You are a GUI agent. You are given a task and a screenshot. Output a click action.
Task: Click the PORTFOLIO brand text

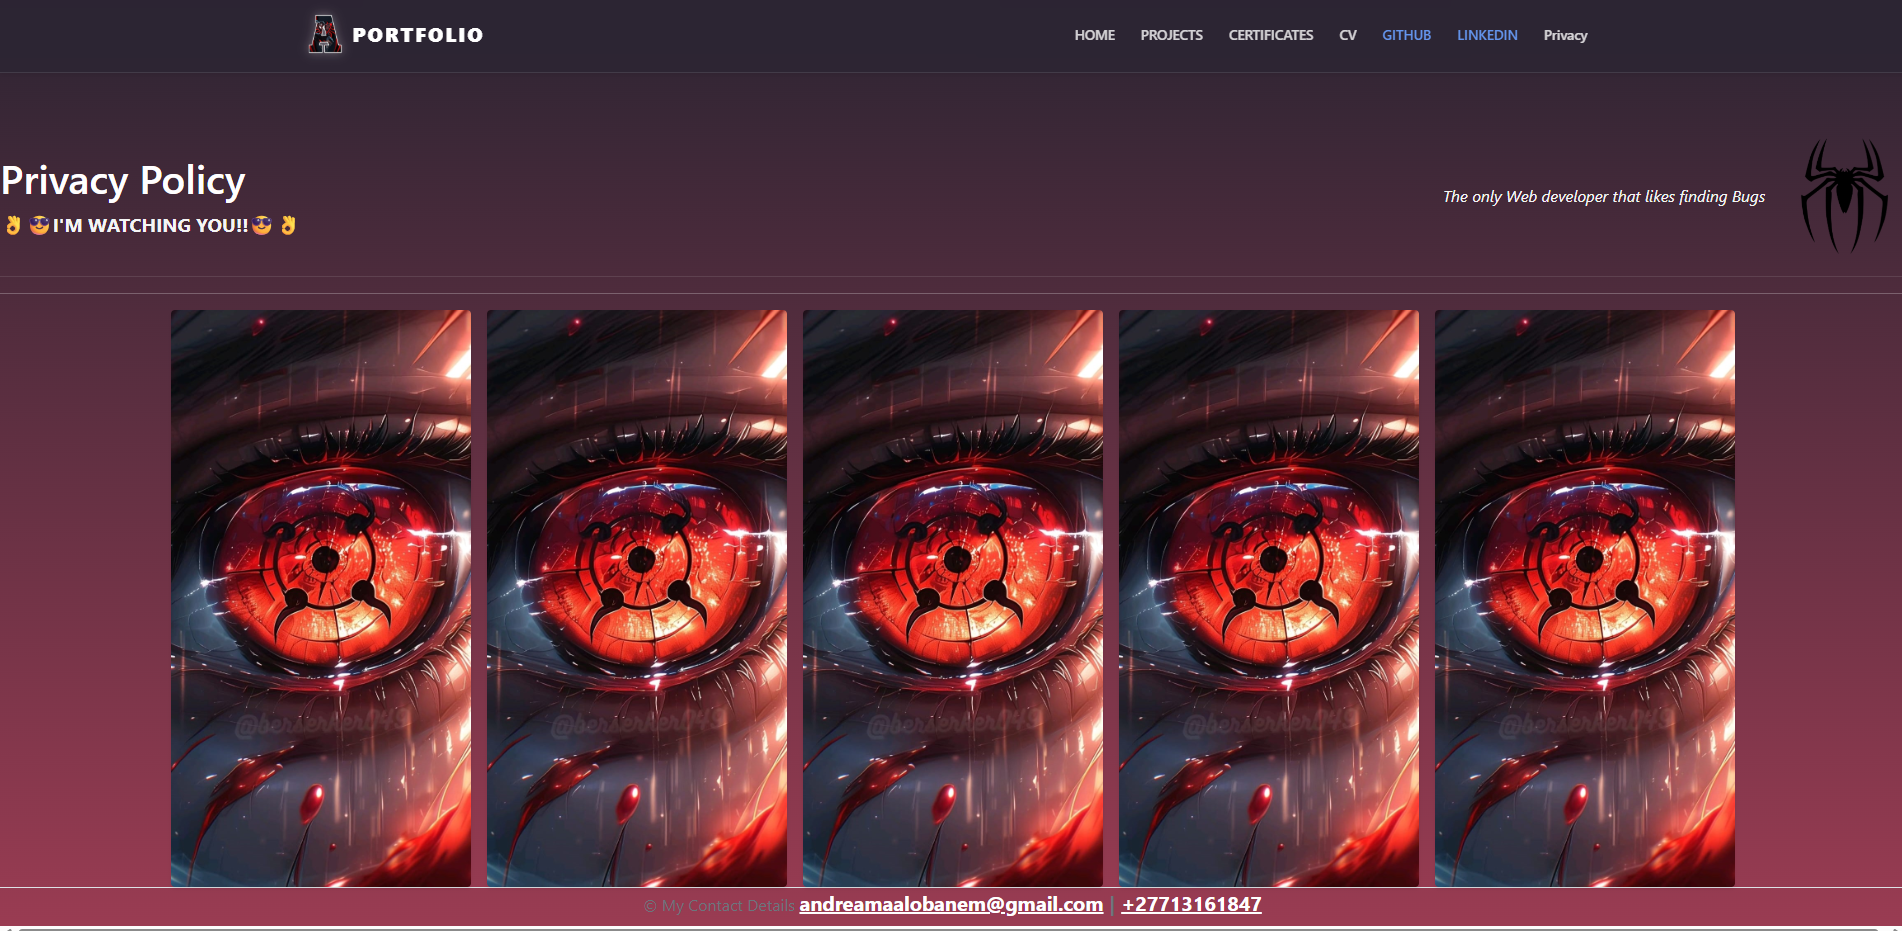coord(418,35)
